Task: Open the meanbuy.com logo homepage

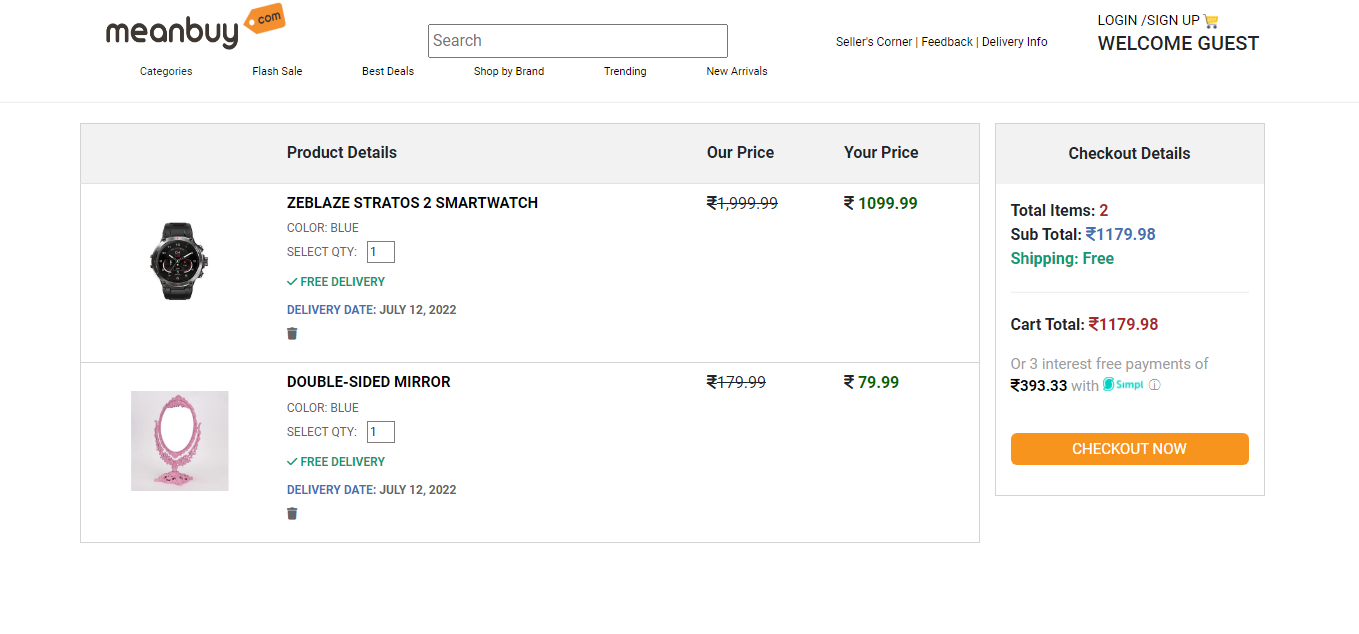Action: [x=195, y=27]
